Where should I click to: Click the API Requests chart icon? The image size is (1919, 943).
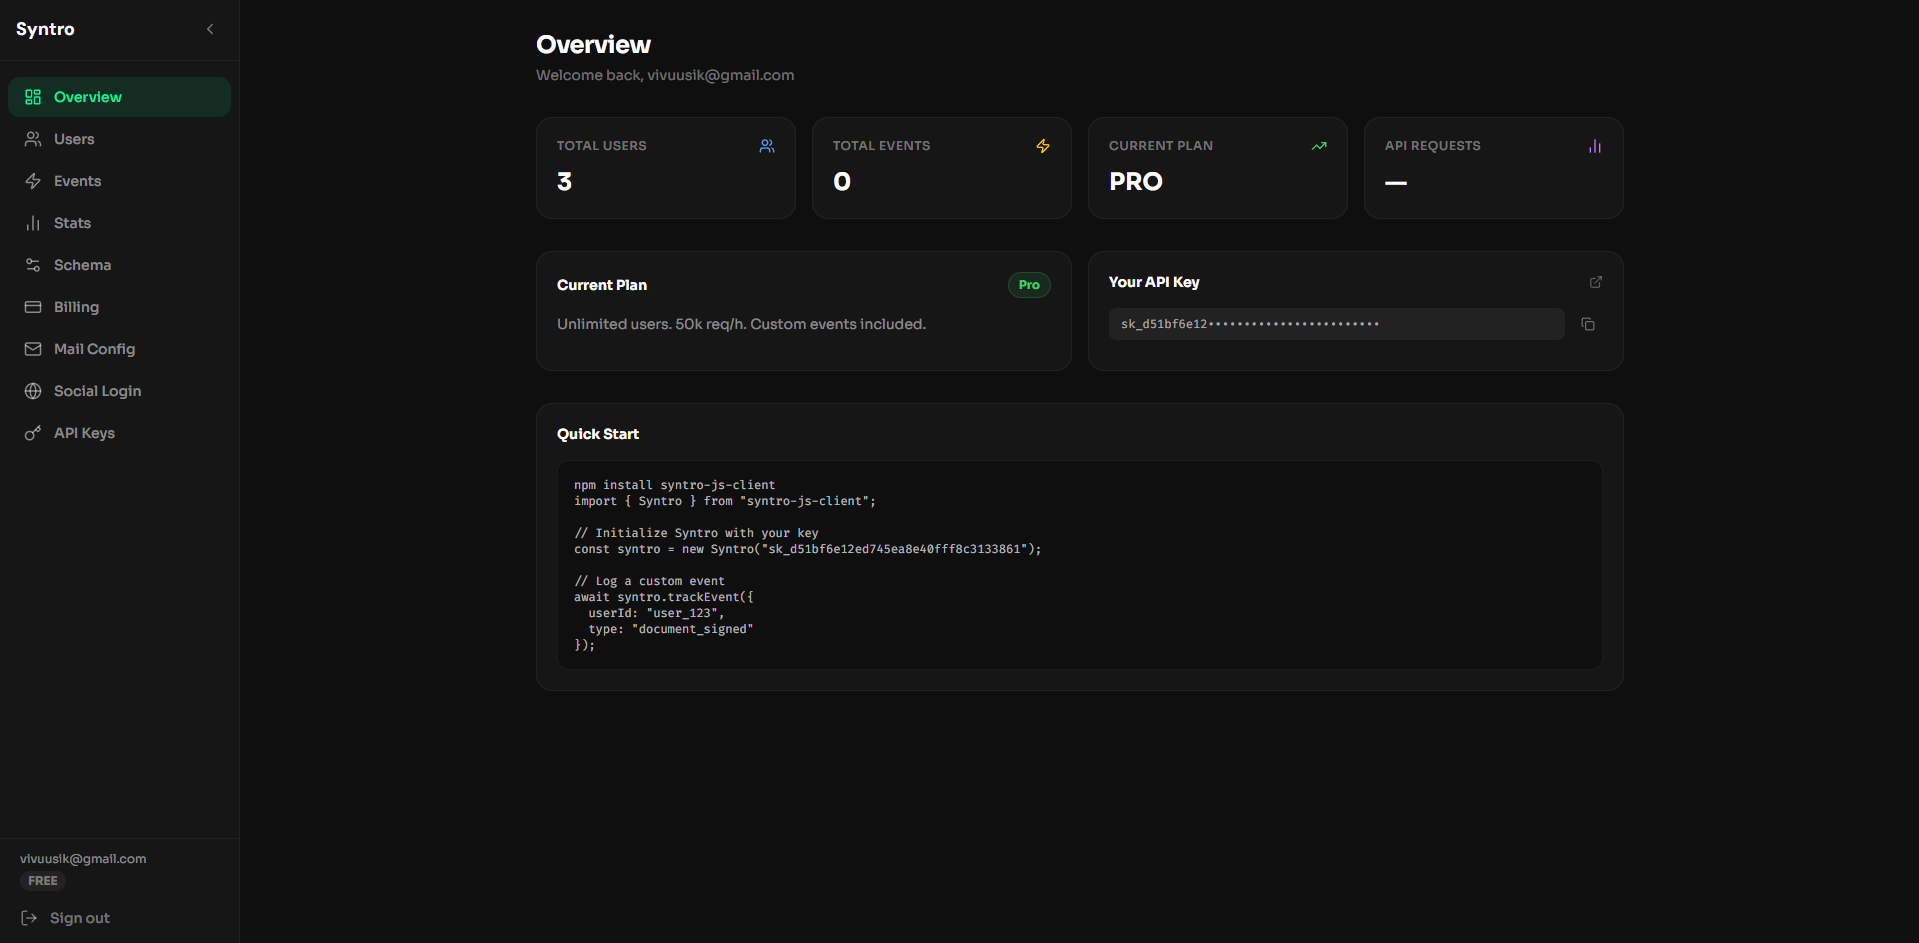tap(1595, 146)
